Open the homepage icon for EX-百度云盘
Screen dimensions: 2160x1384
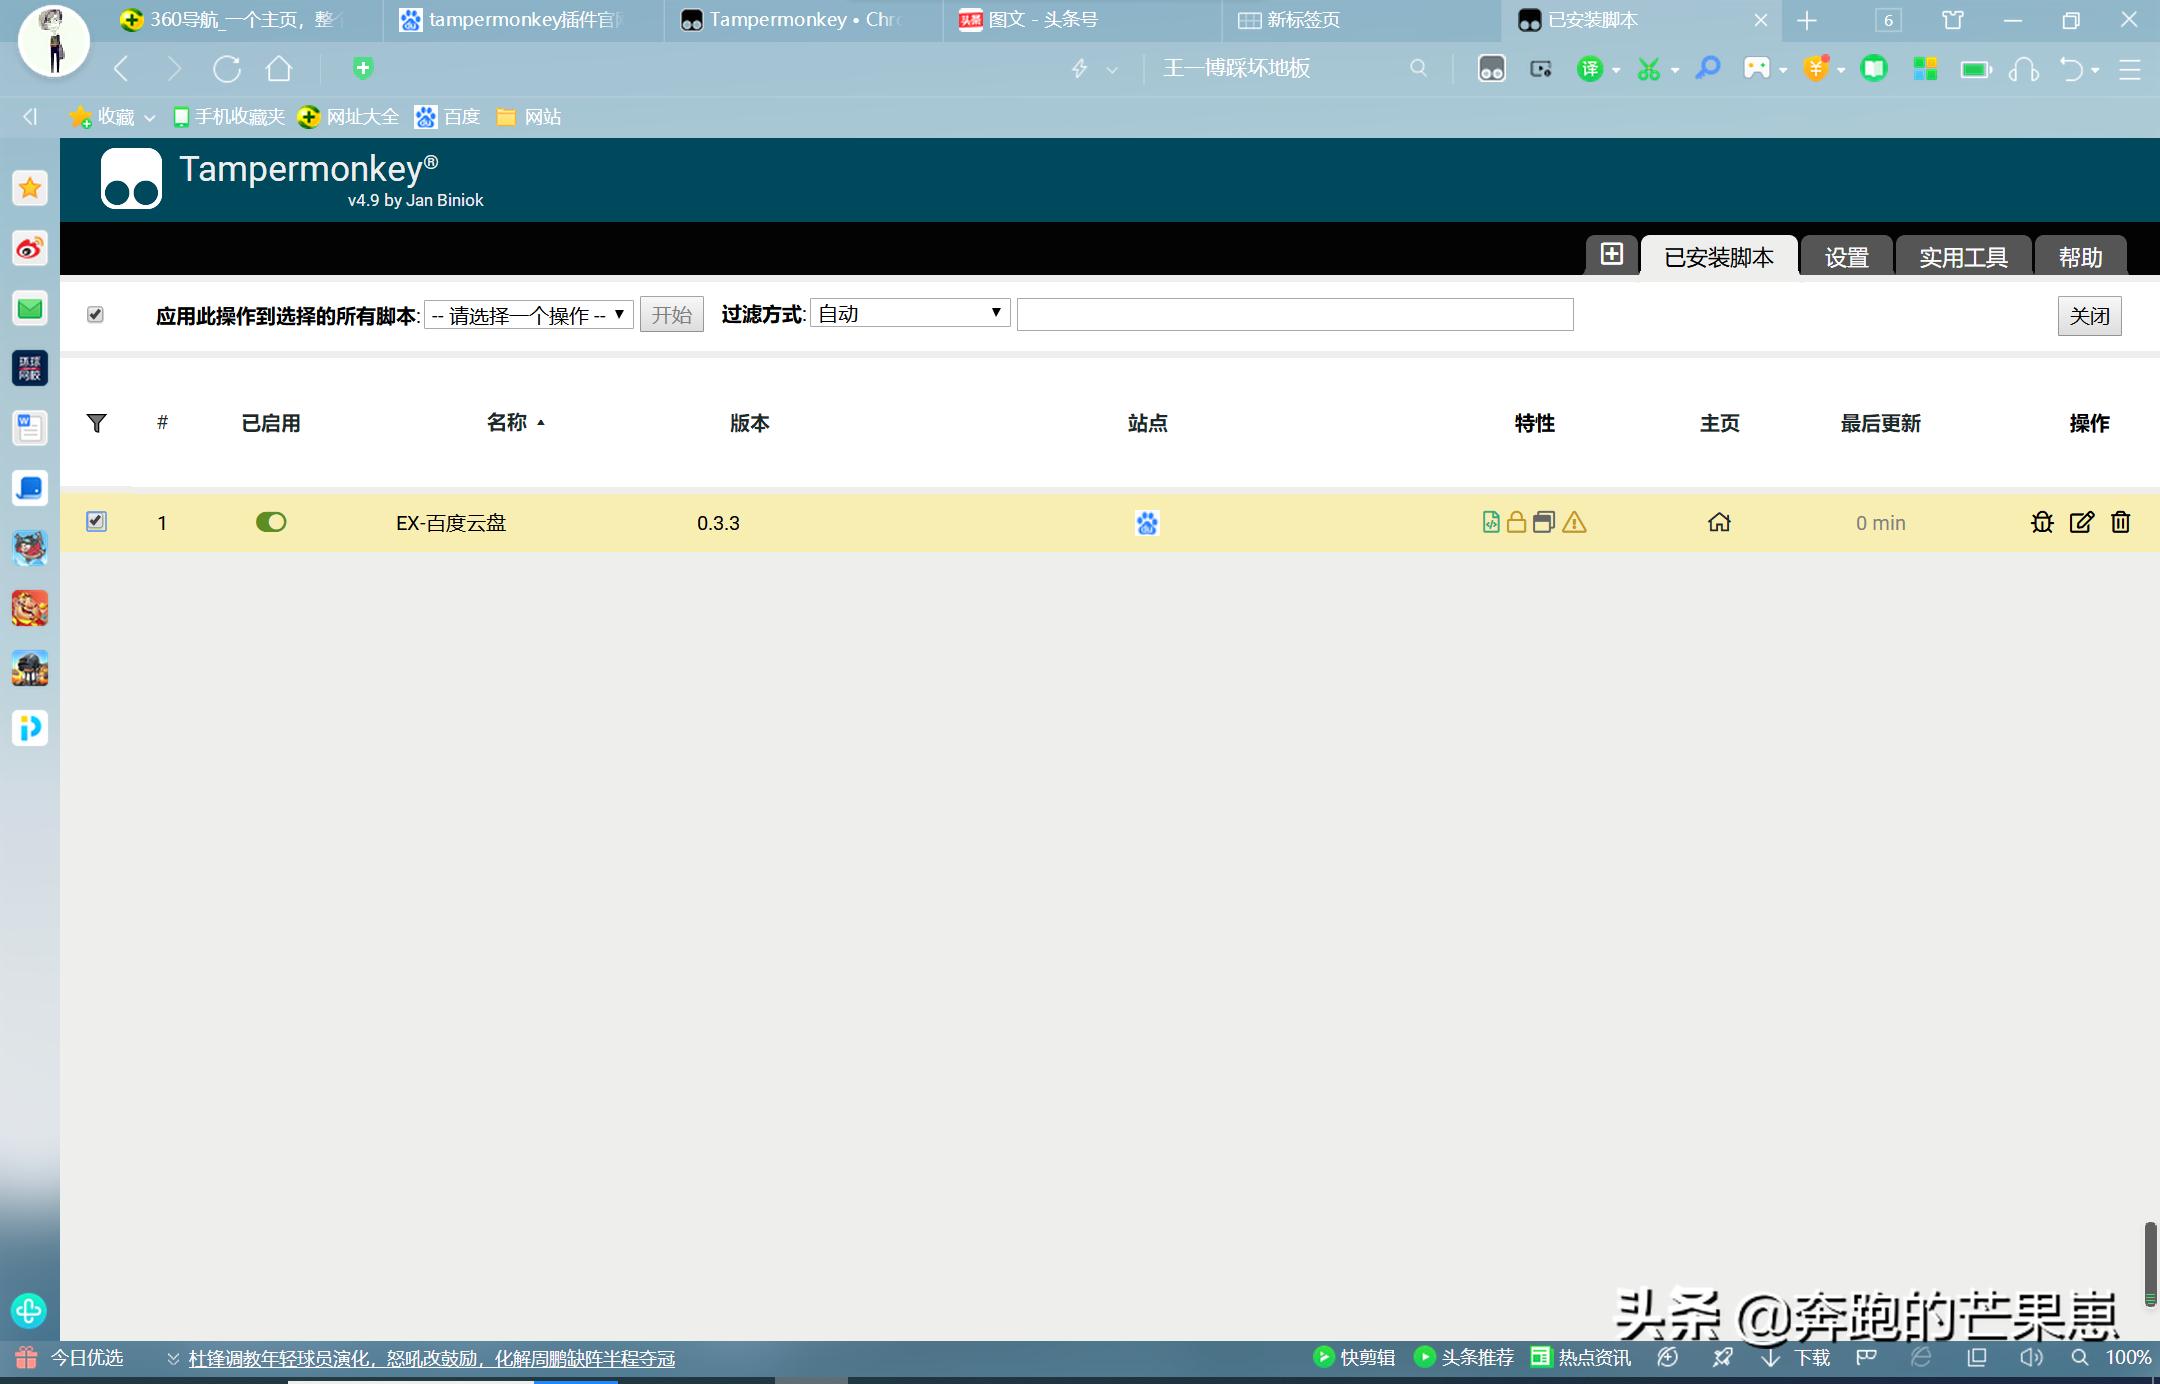click(1718, 522)
